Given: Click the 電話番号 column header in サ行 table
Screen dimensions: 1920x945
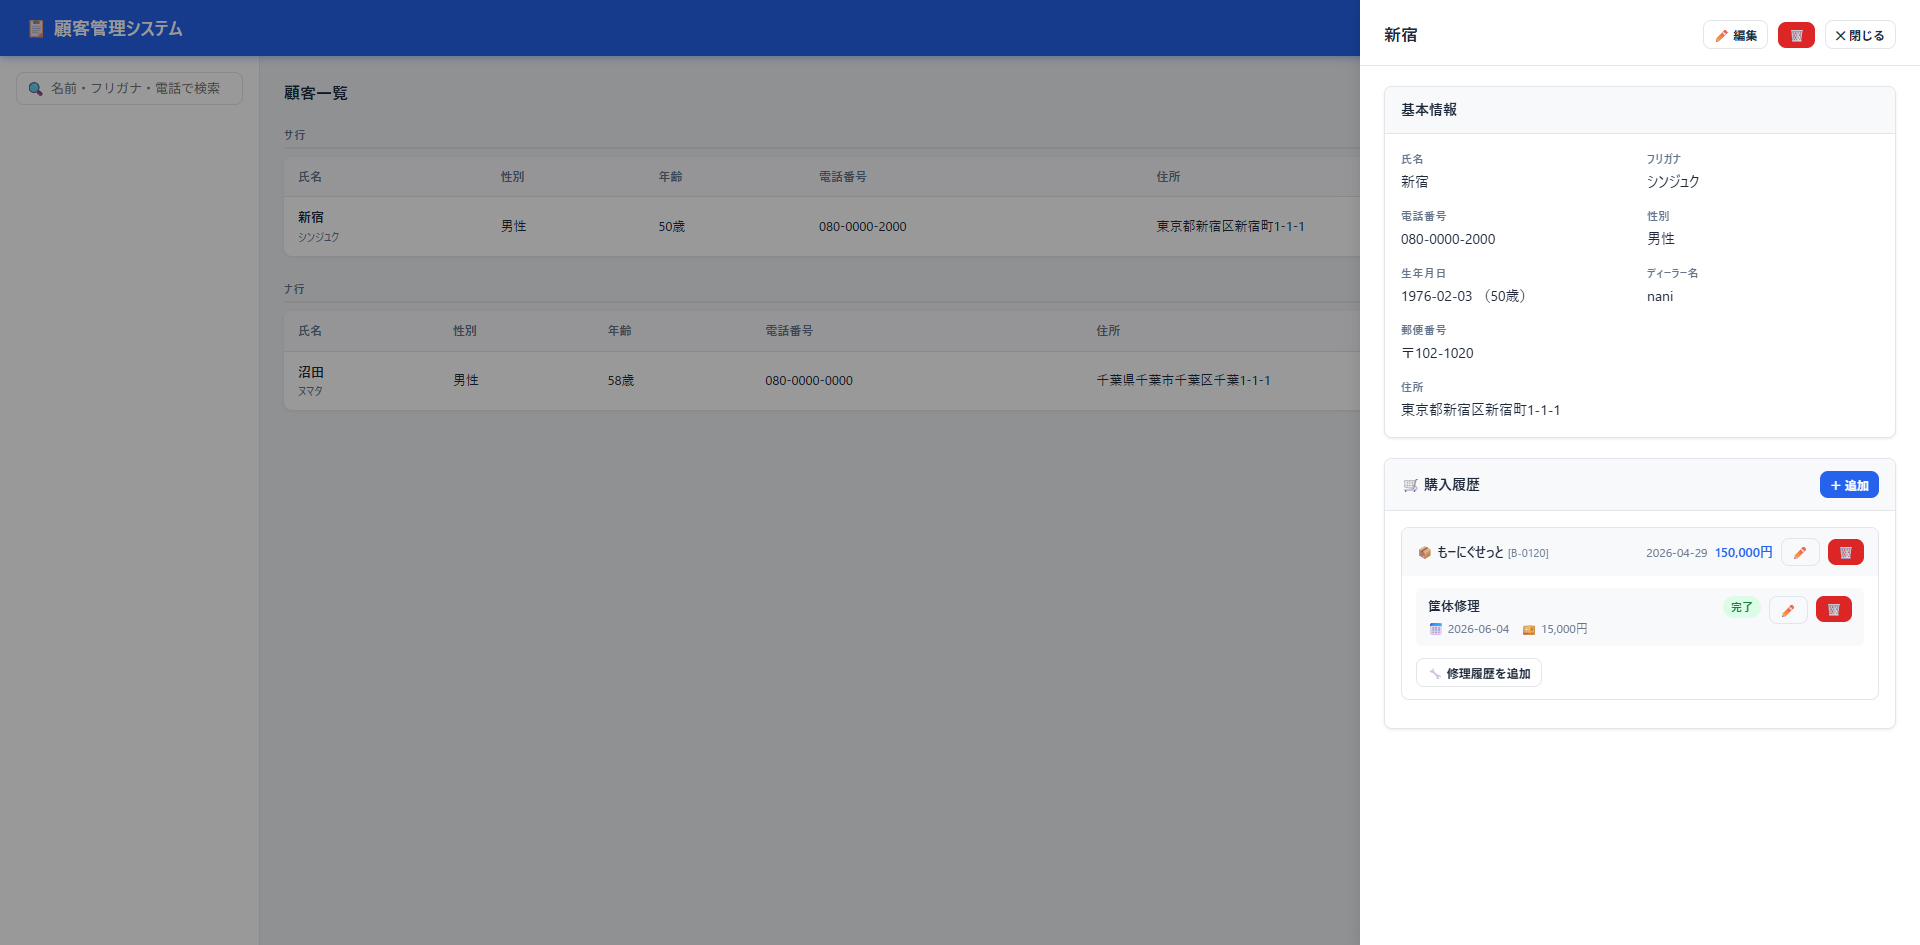Looking at the screenshot, I should pyautogui.click(x=843, y=177).
